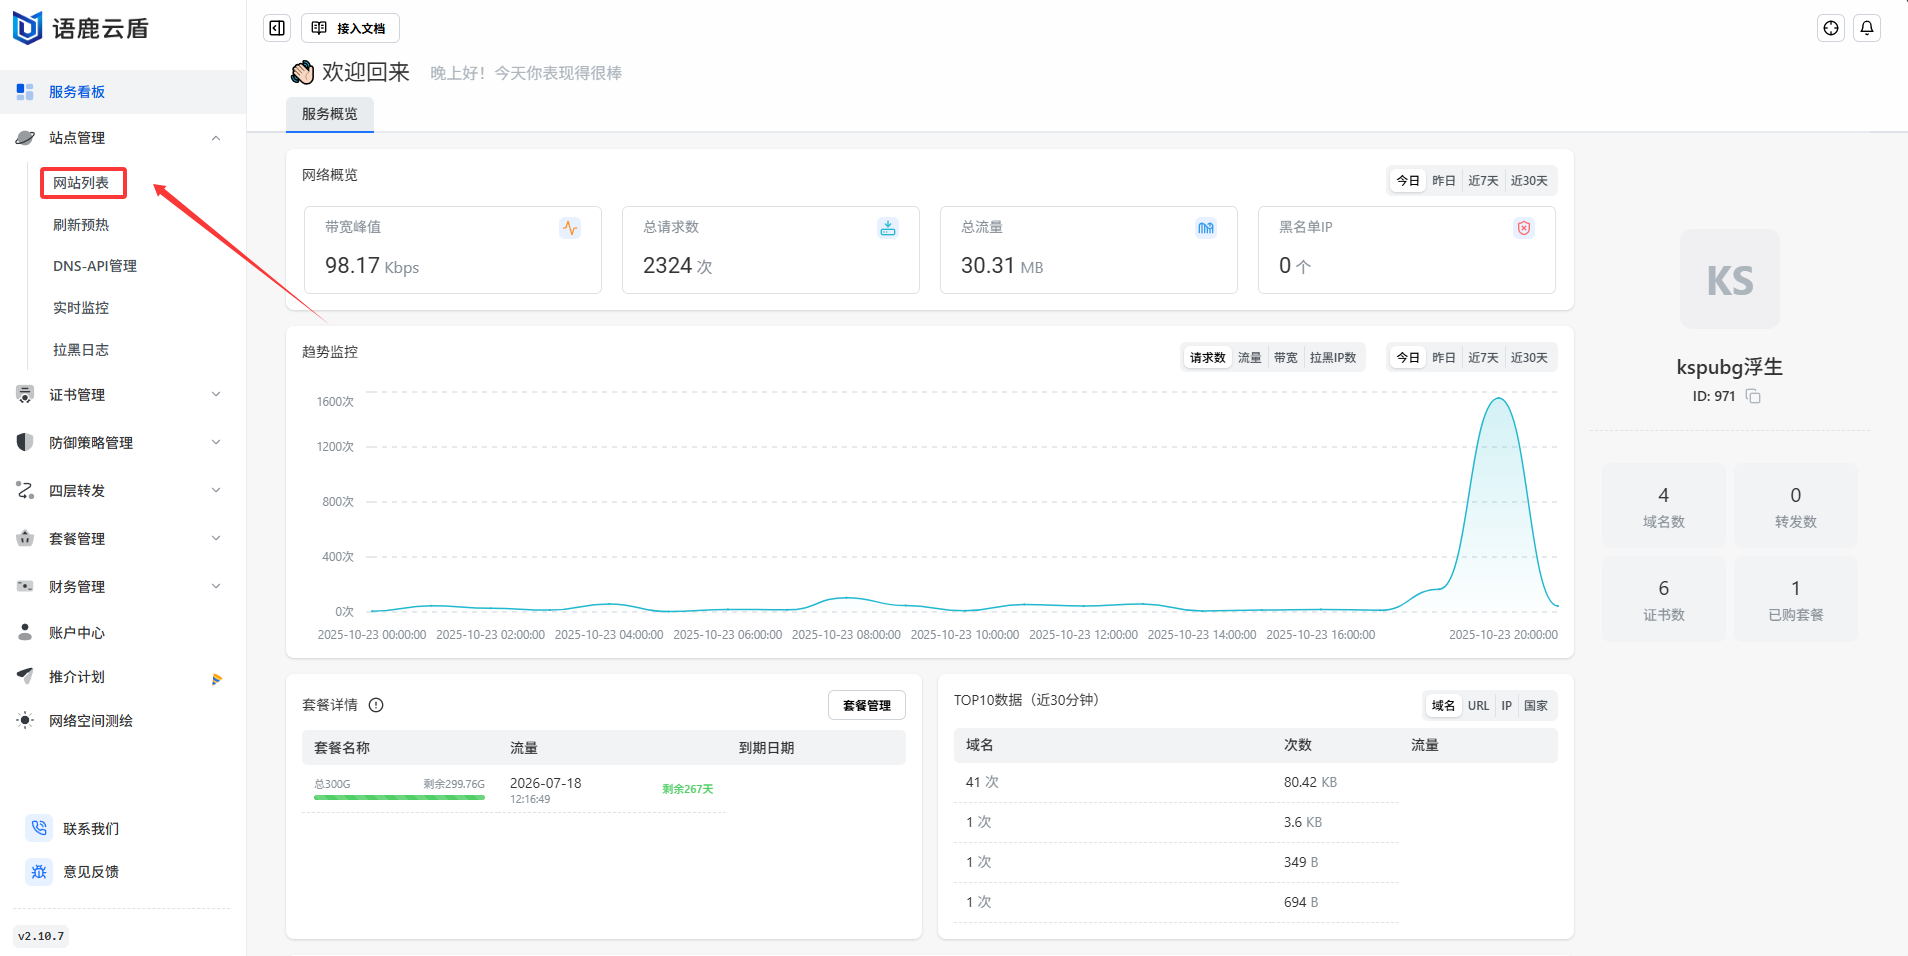Click the sidebar collapse icon
This screenshot has height=956, width=1908.
coord(277,28)
